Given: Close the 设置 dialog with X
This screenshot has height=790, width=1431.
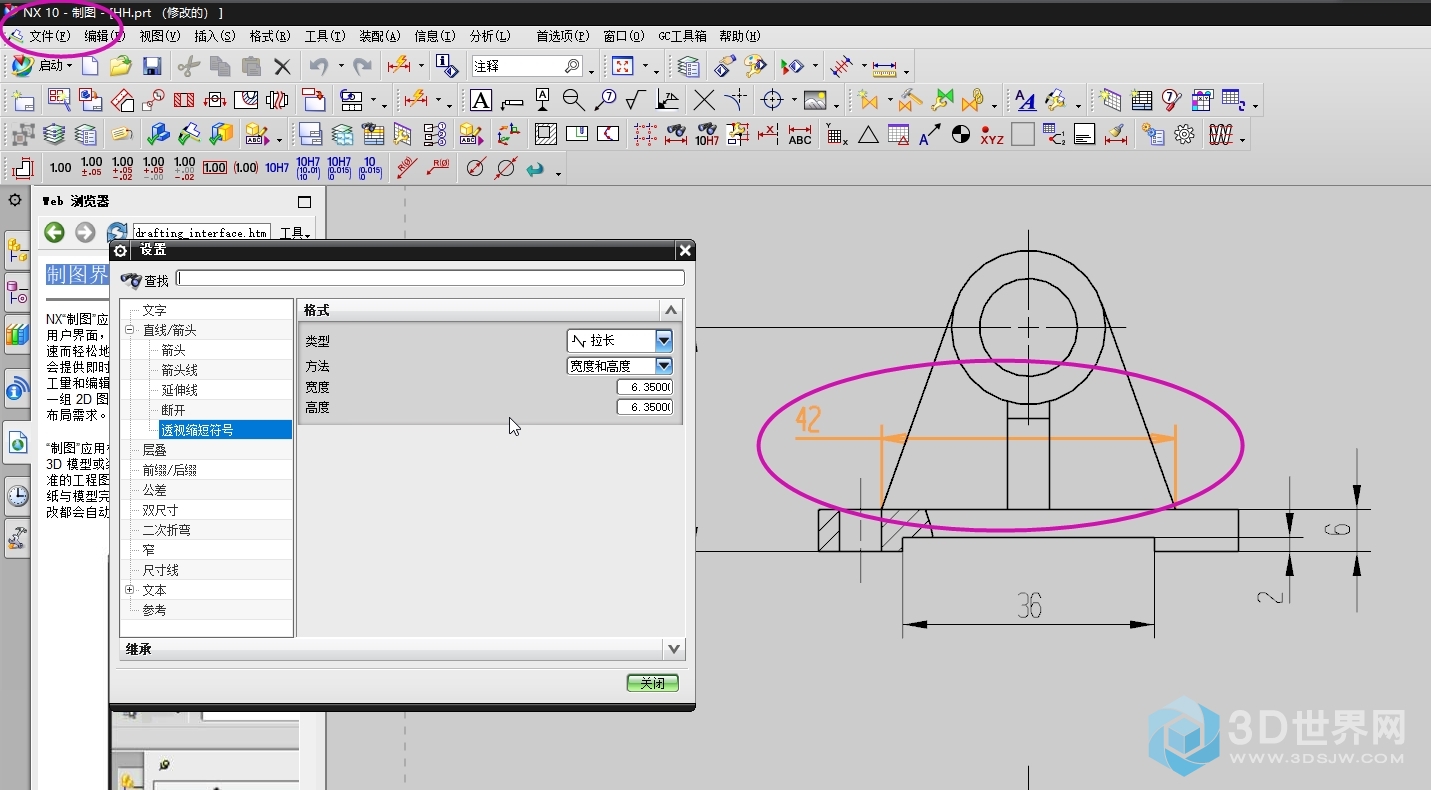Looking at the screenshot, I should [x=684, y=250].
